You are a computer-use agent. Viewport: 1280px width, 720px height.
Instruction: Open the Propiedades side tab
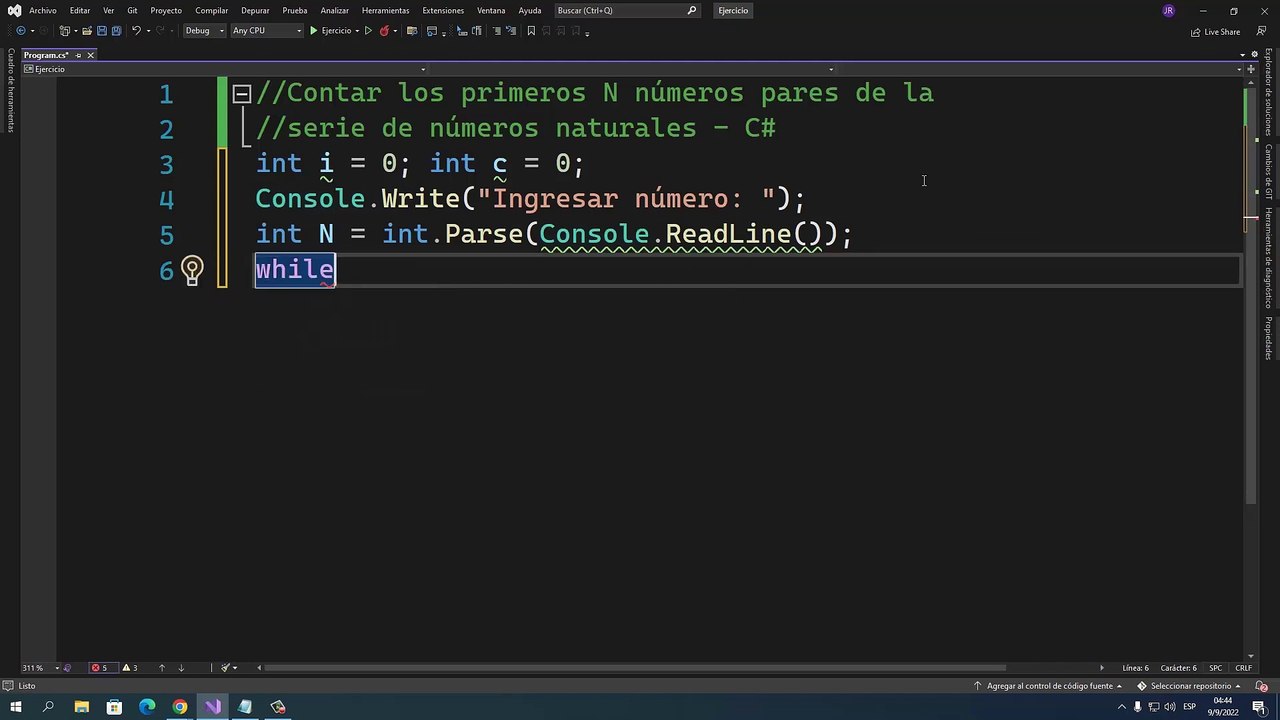[x=1268, y=338]
